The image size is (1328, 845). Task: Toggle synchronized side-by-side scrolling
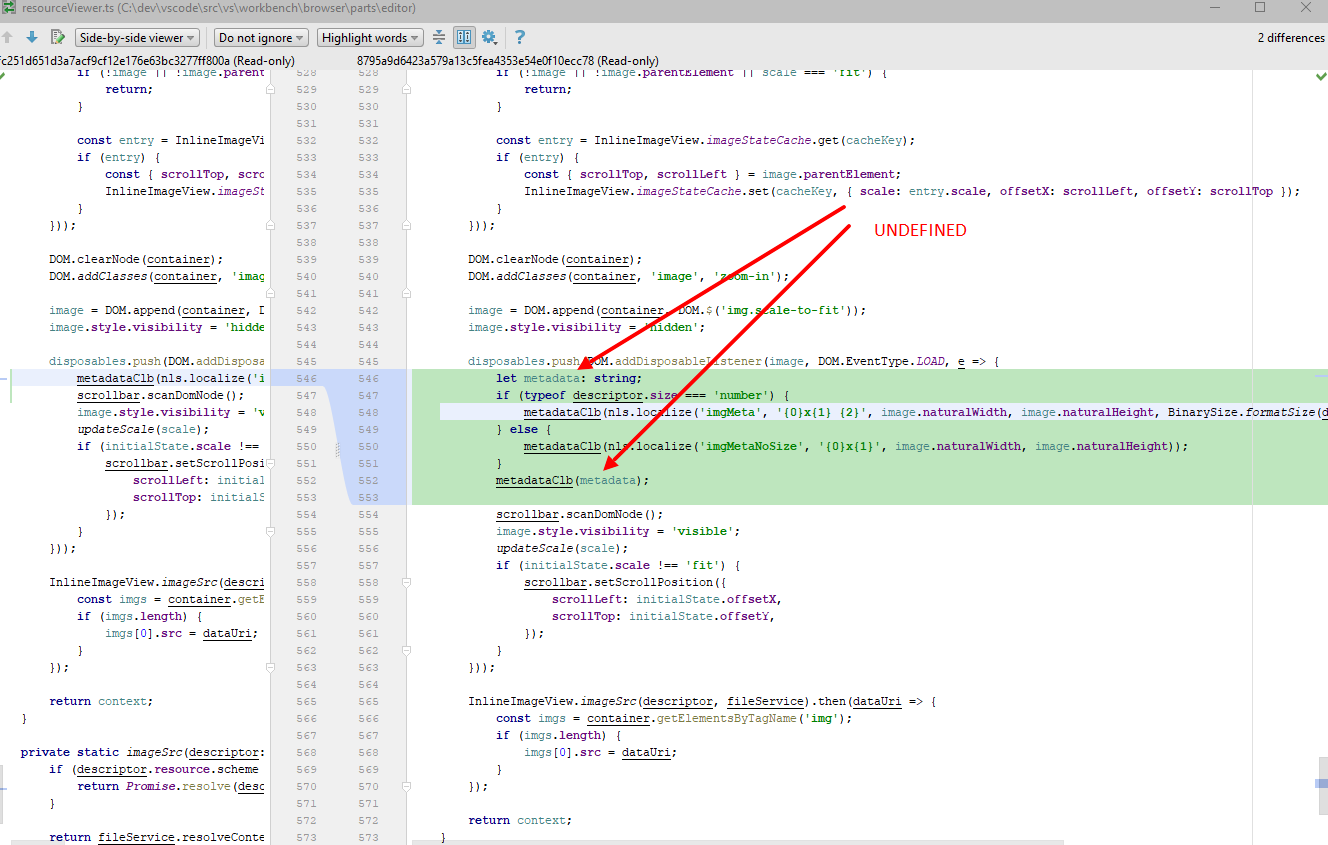pyautogui.click(x=463, y=37)
